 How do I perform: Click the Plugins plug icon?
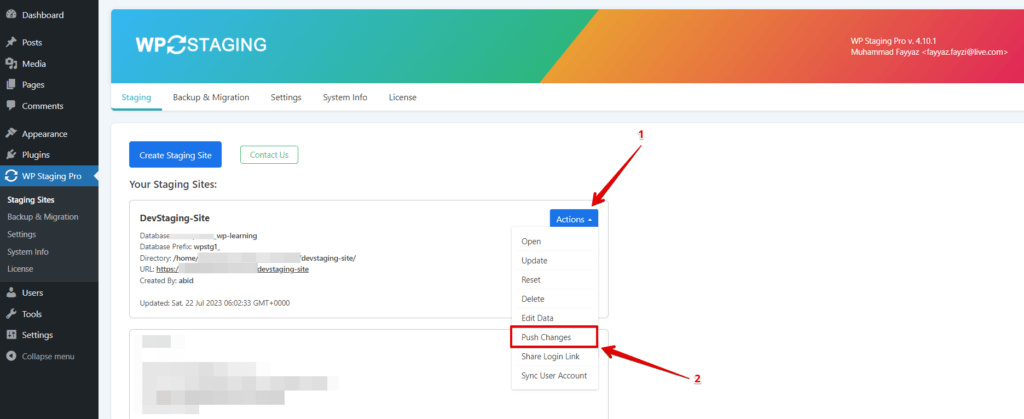pos(10,155)
